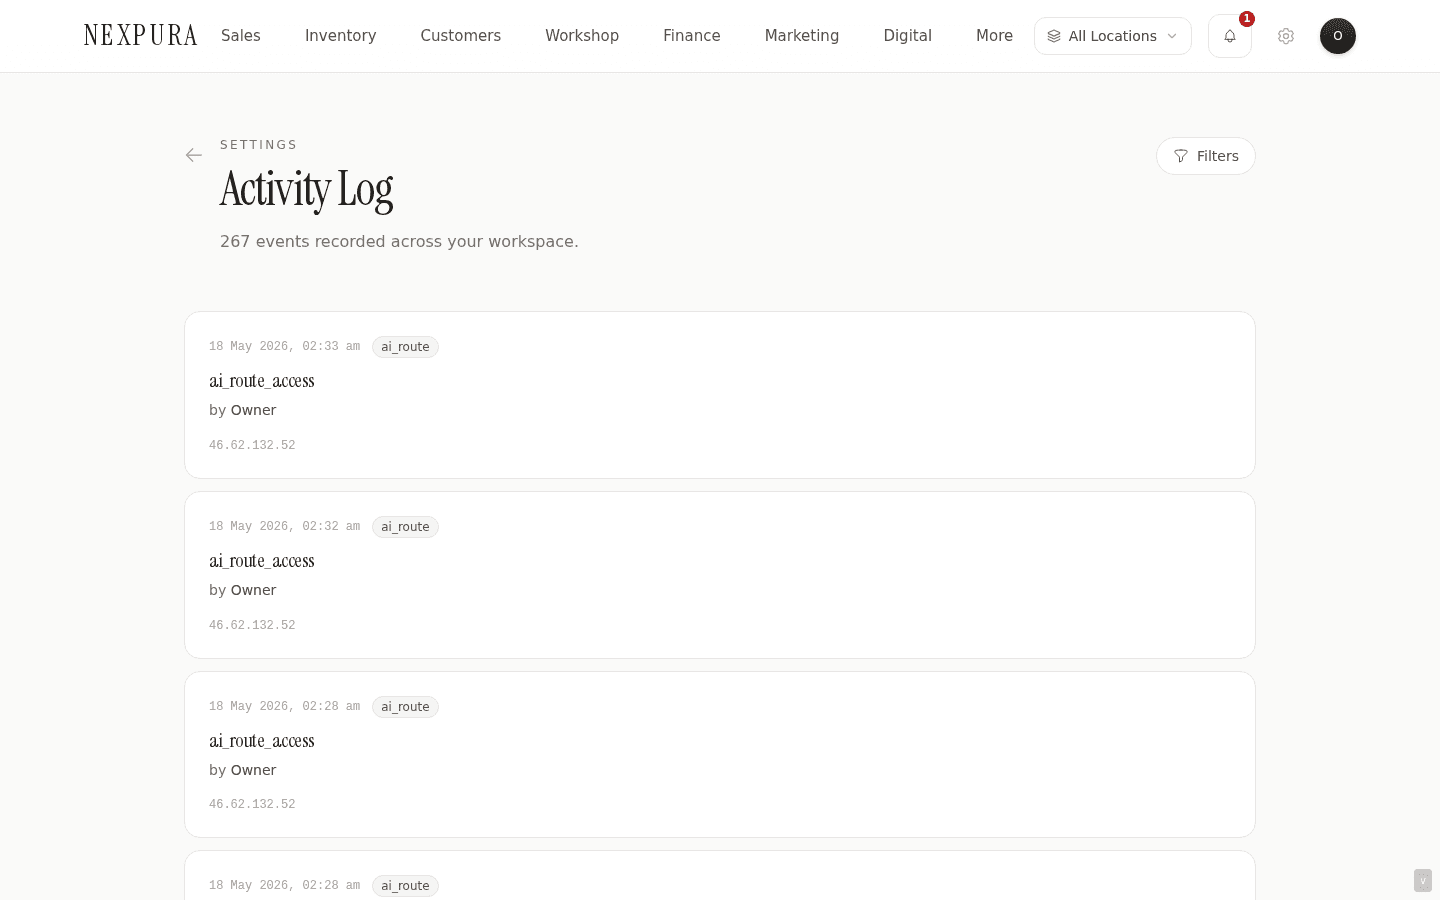Screen dimensions: 1440x900
Task: Click 'by Owner' in the 02:32 am entry
Action: (243, 590)
